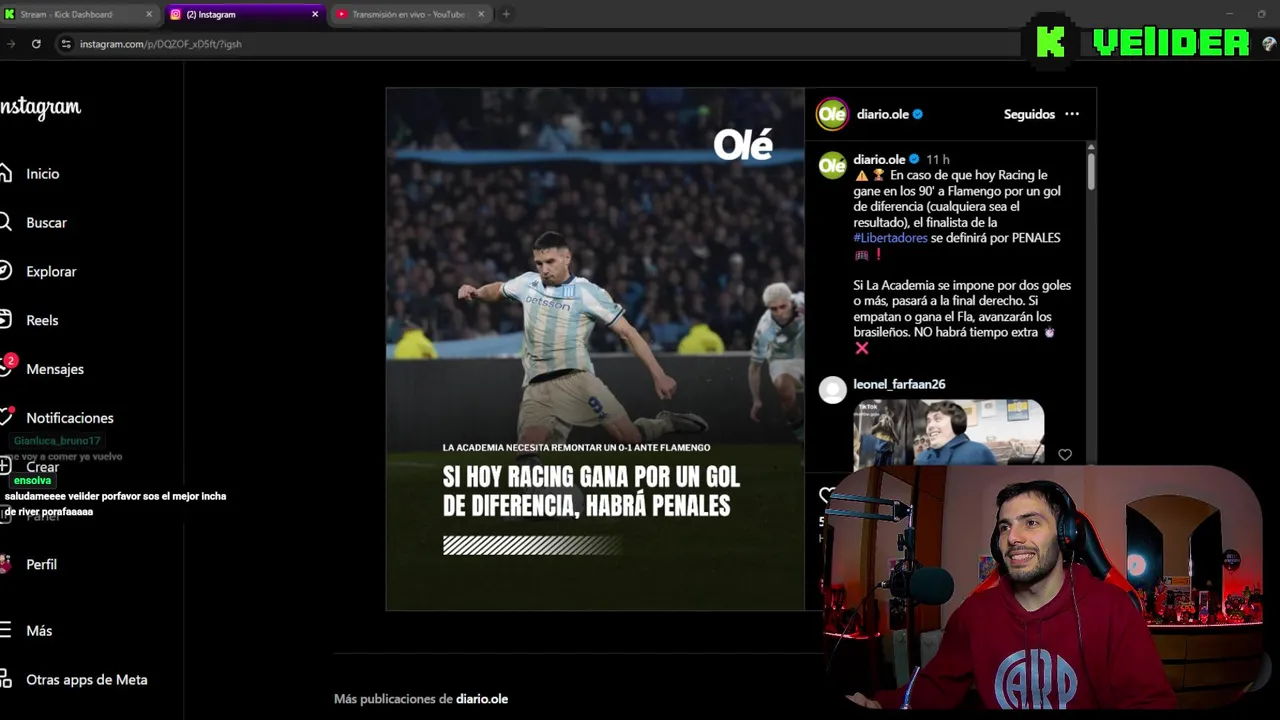1280x720 pixels.
Task: Click the address bar URL
Action: click(160, 44)
